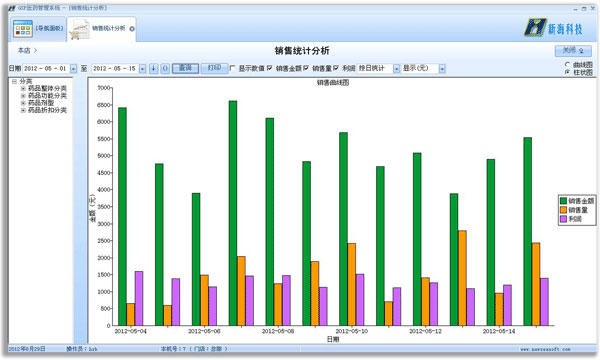Click the orange 销售量 legend swatch
600x360 pixels.
(563, 210)
